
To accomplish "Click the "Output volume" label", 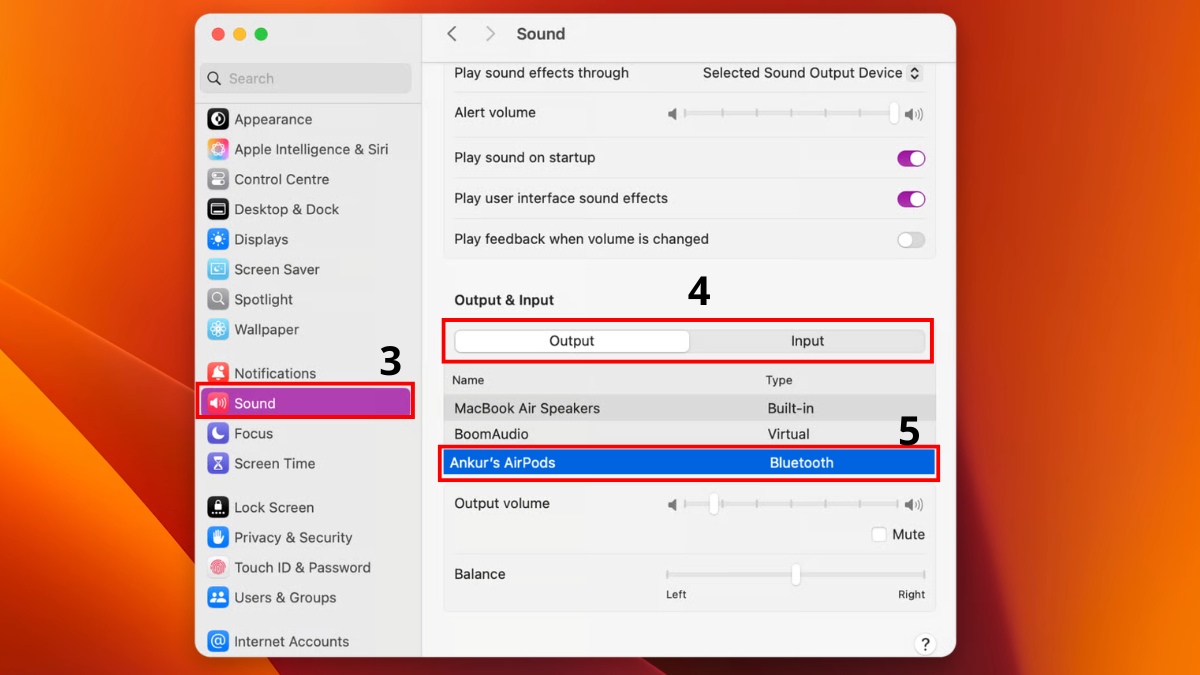I will 502,503.
